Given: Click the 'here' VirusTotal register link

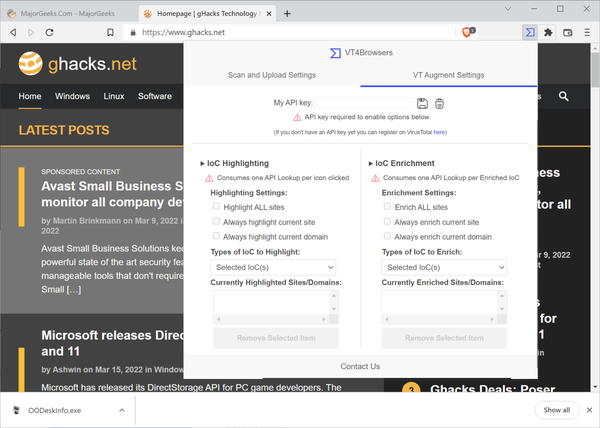Looking at the screenshot, I should click(439, 132).
